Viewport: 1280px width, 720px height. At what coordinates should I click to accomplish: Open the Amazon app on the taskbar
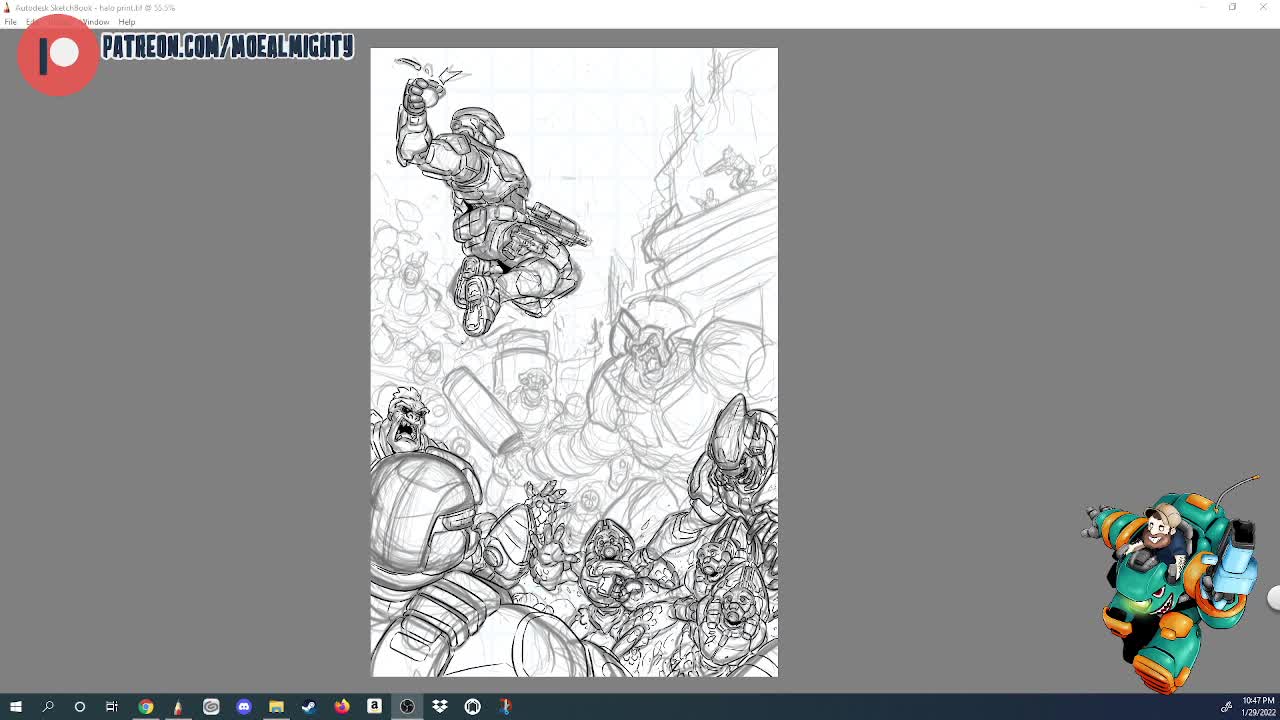coord(374,707)
